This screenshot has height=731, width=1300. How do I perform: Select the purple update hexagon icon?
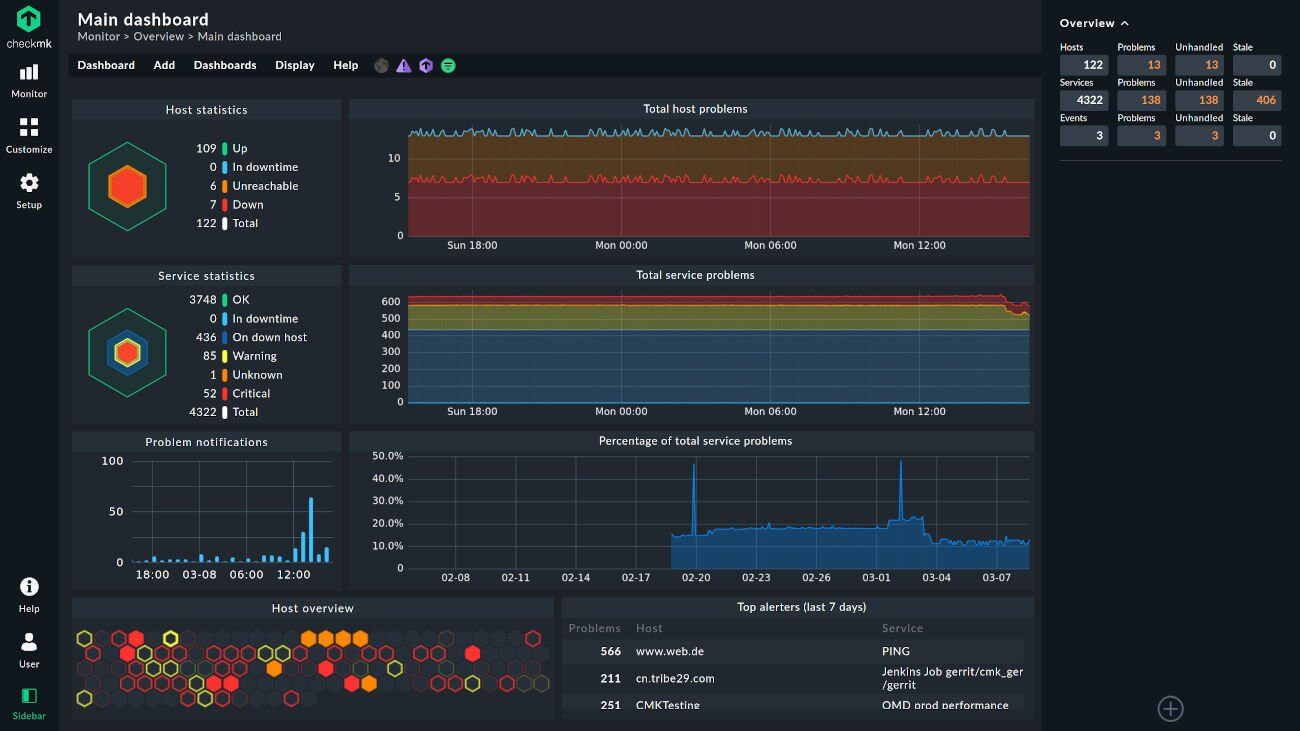[x=425, y=65]
